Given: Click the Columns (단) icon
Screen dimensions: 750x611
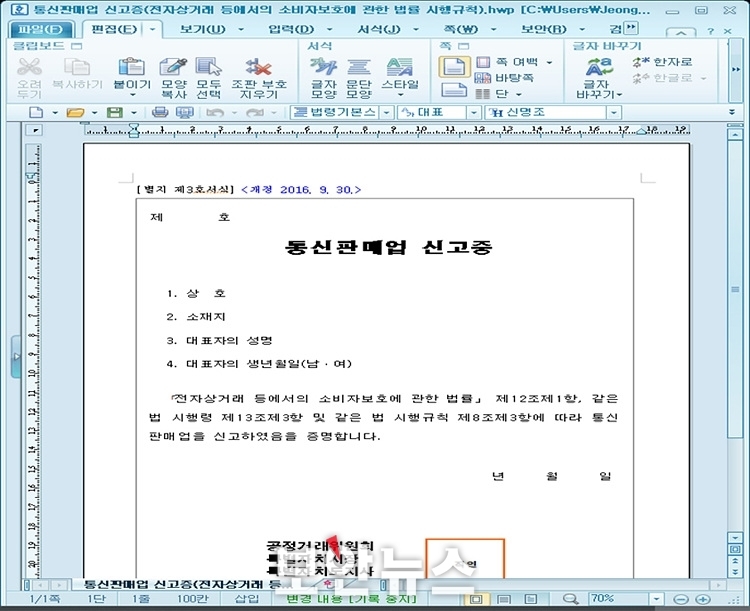Looking at the screenshot, I should point(483,94).
